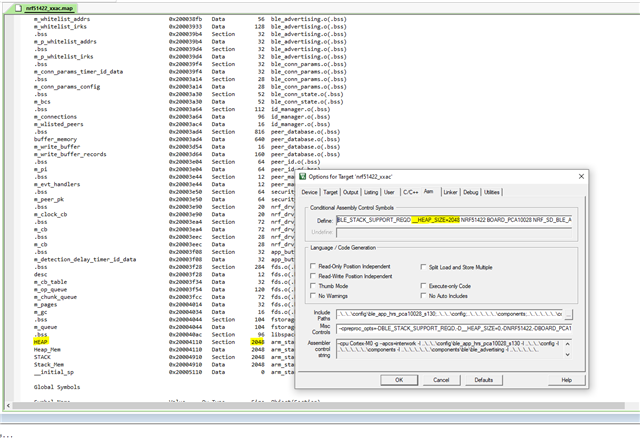The image size is (640, 438).
Task: Click address 0x20004910 in STACK row
Action: click(x=185, y=357)
